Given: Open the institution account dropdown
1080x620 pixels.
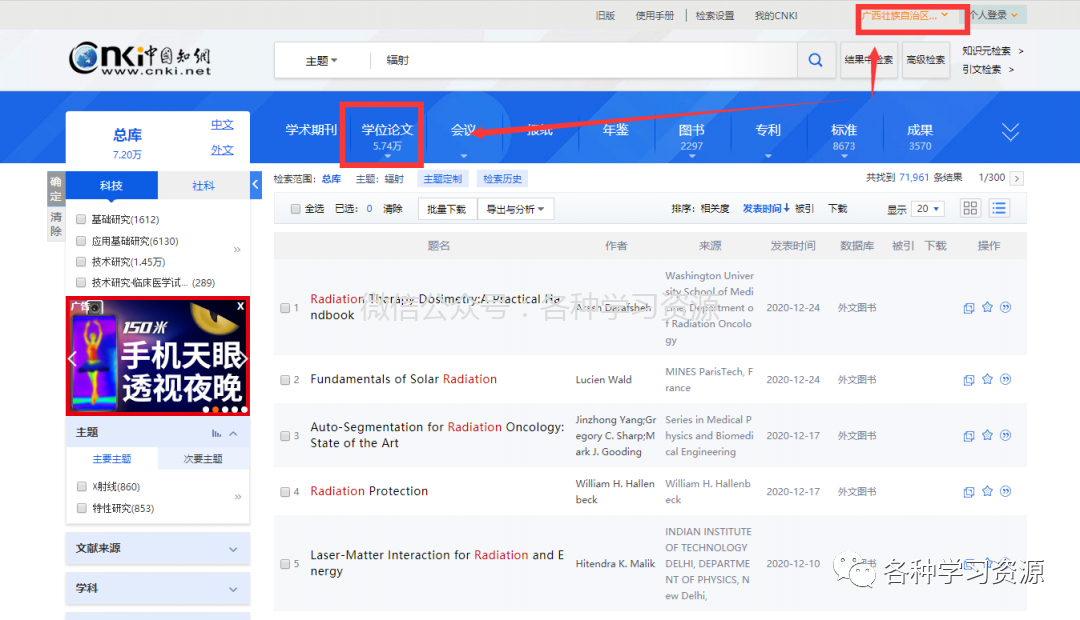Looking at the screenshot, I should tap(905, 15).
